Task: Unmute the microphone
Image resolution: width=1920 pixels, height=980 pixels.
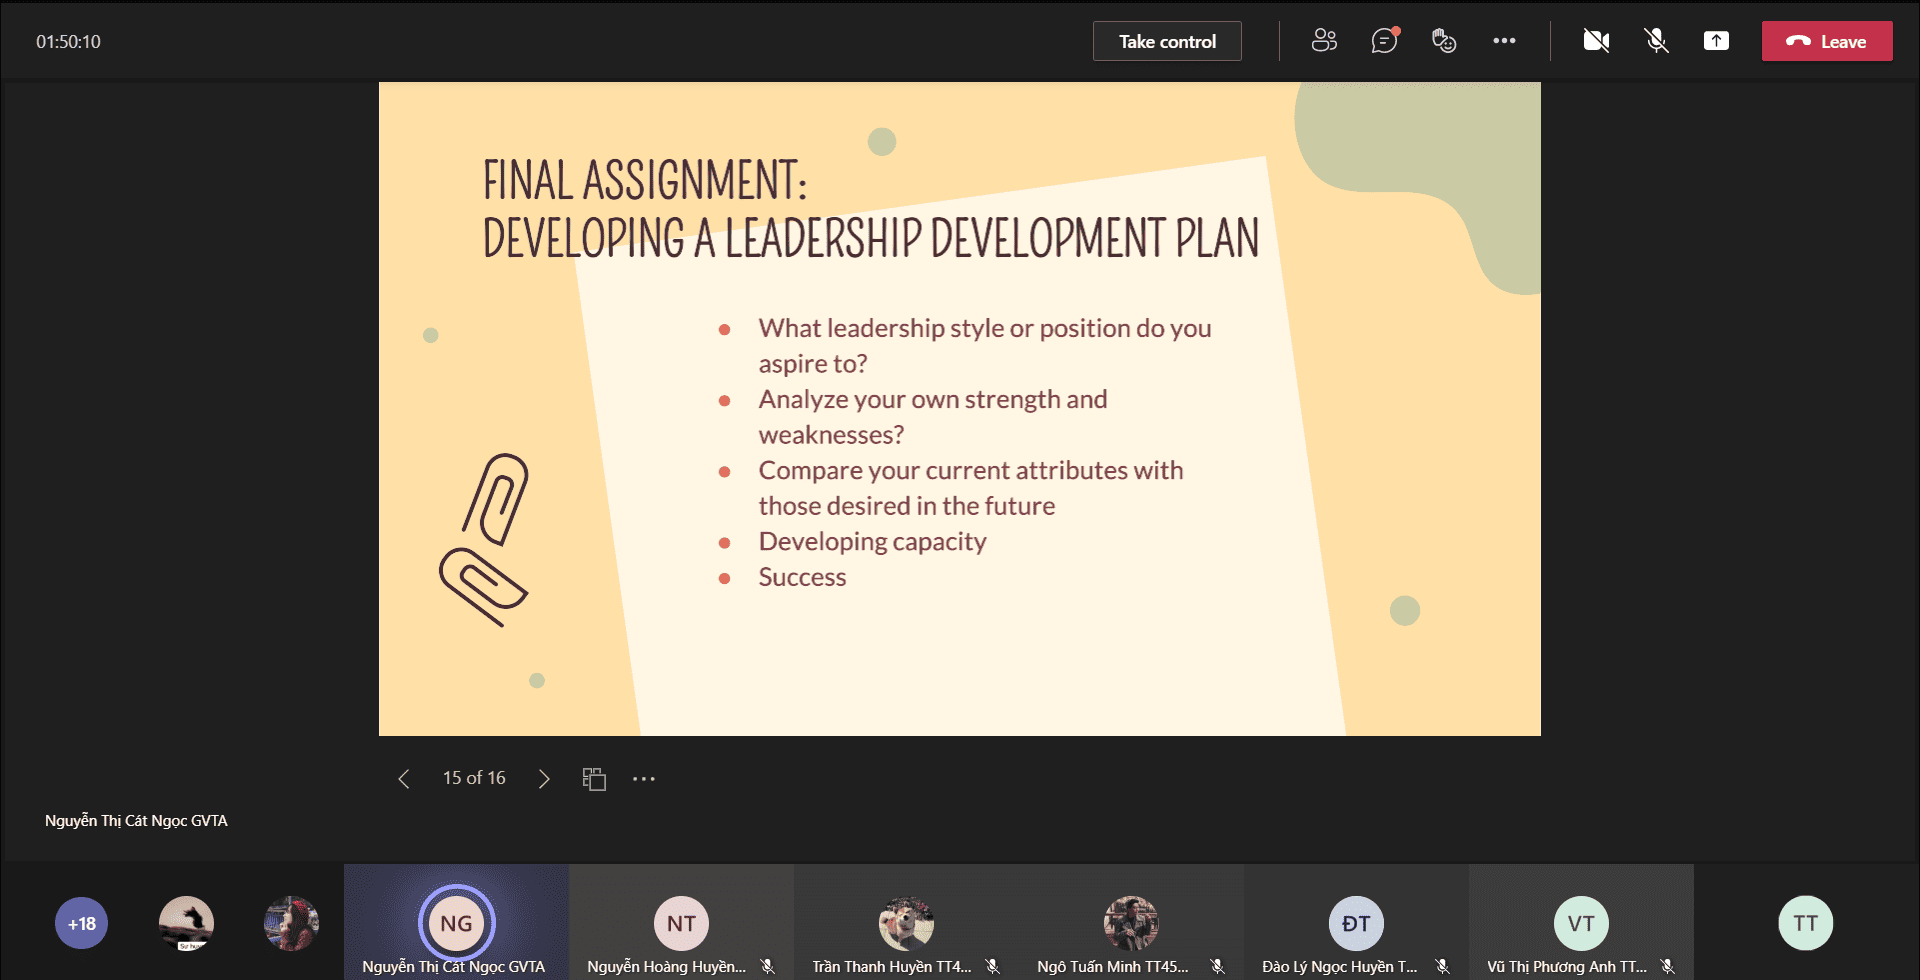Action: click(1656, 41)
